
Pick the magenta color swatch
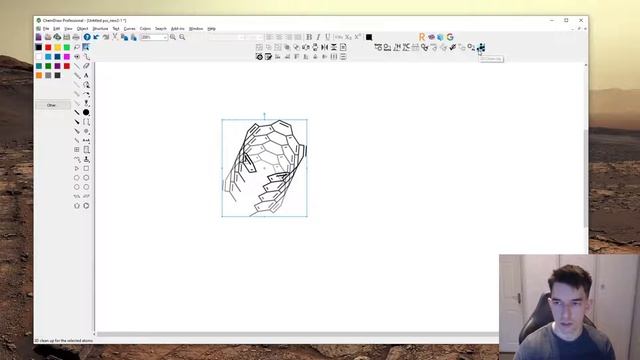point(67,57)
